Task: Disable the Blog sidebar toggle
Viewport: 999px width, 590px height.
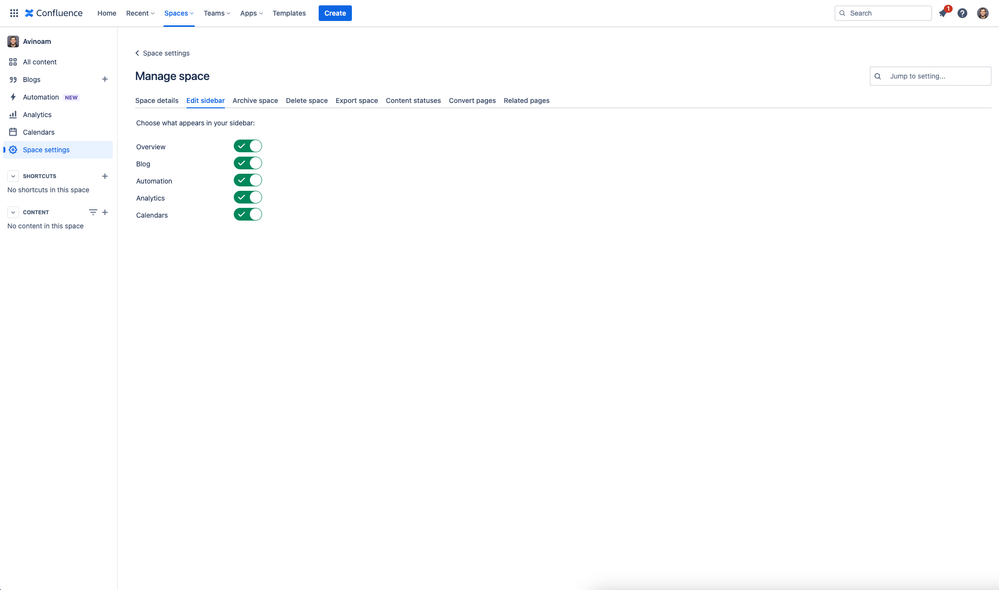Action: click(248, 162)
